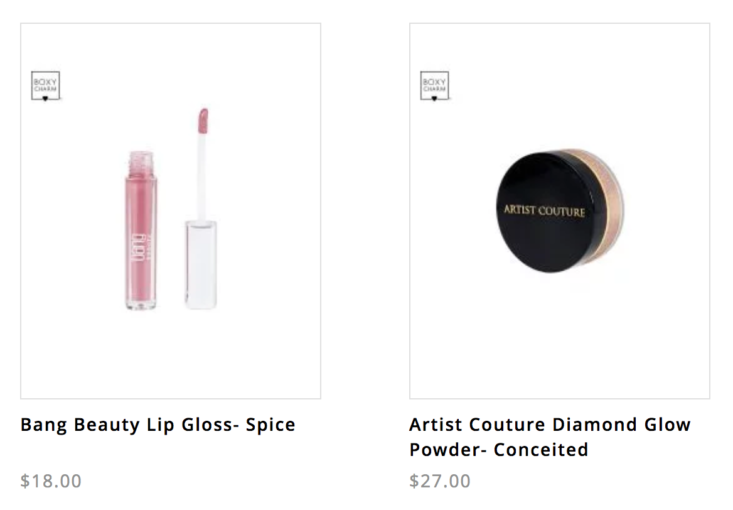The width and height of the screenshot is (733, 510).
Task: Click the black lid of the powder jar
Action: (x=547, y=212)
